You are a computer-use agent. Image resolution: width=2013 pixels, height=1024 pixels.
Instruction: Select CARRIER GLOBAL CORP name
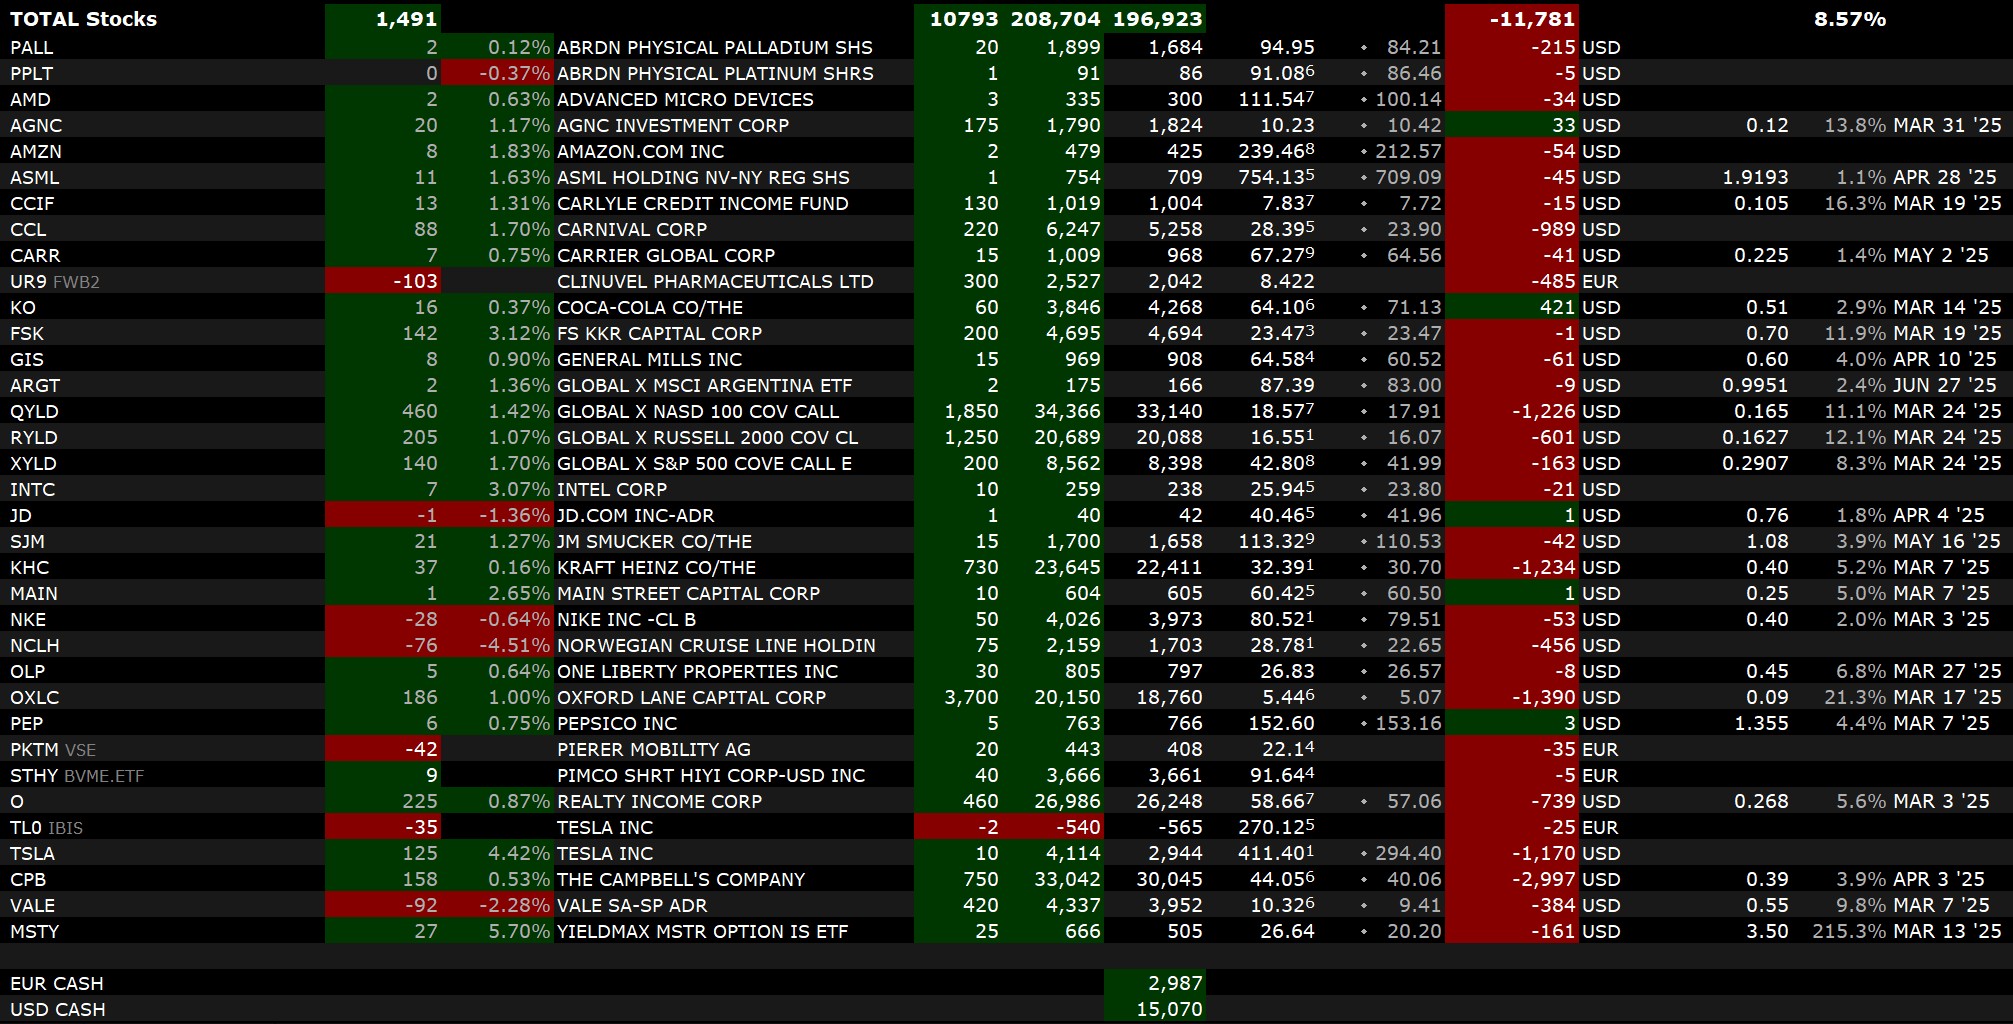[x=666, y=255]
